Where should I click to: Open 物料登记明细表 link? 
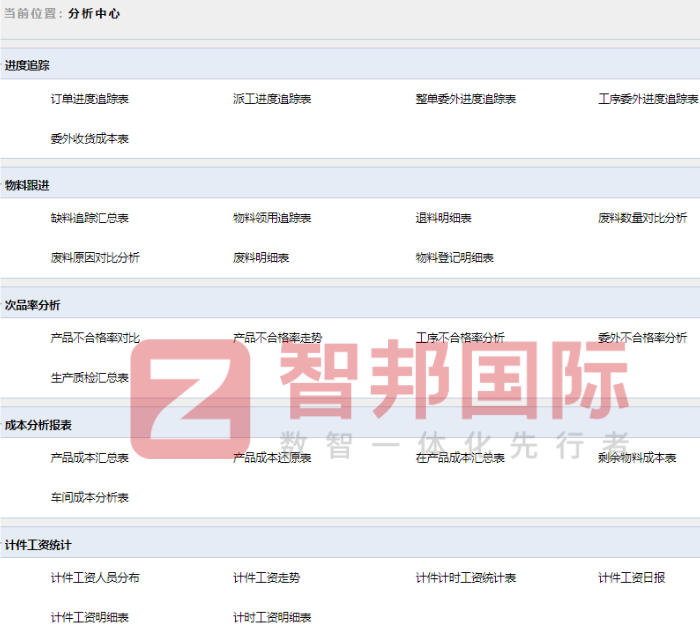tap(455, 258)
